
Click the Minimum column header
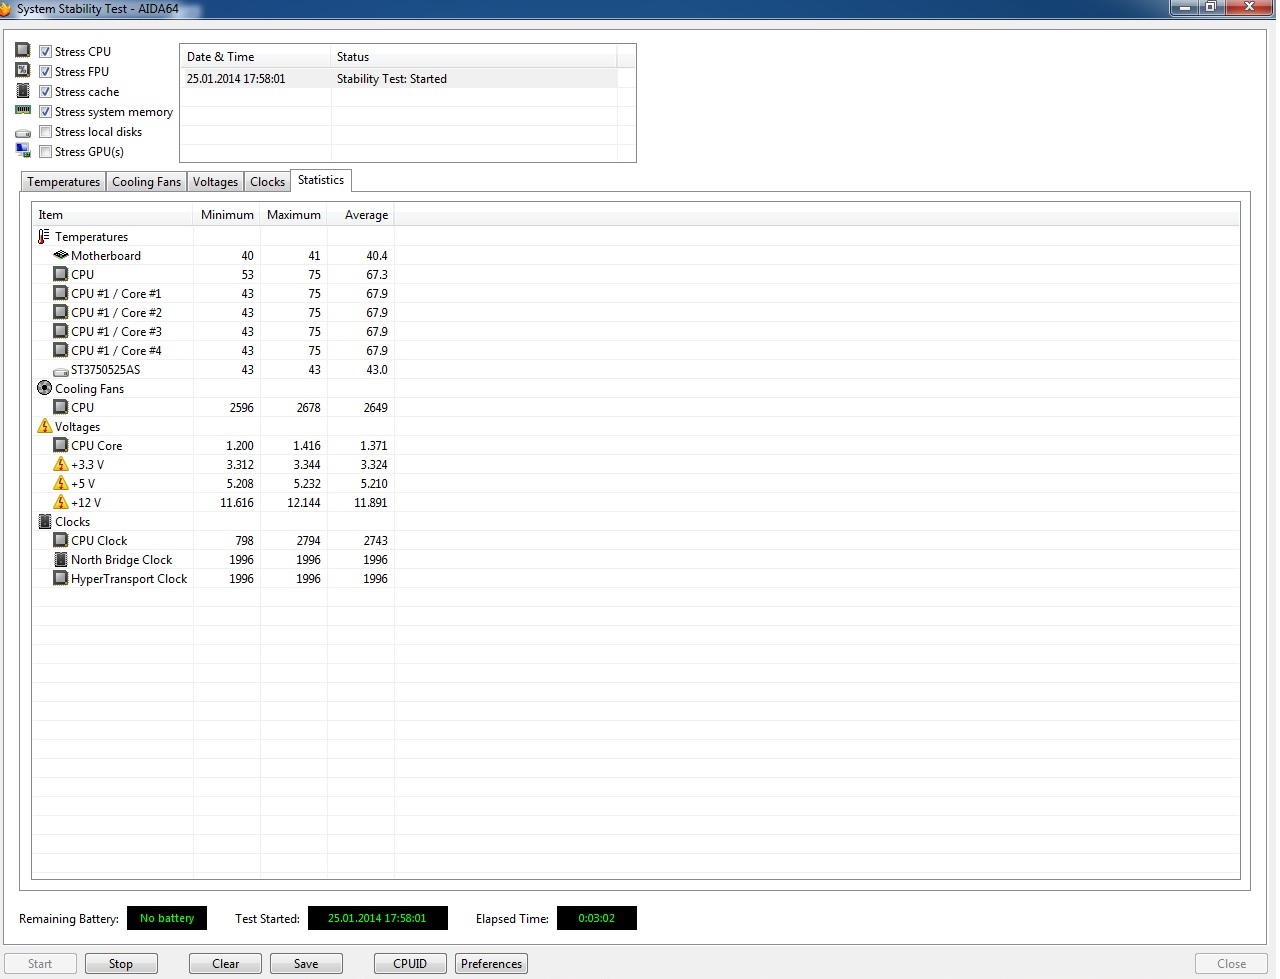[227, 215]
